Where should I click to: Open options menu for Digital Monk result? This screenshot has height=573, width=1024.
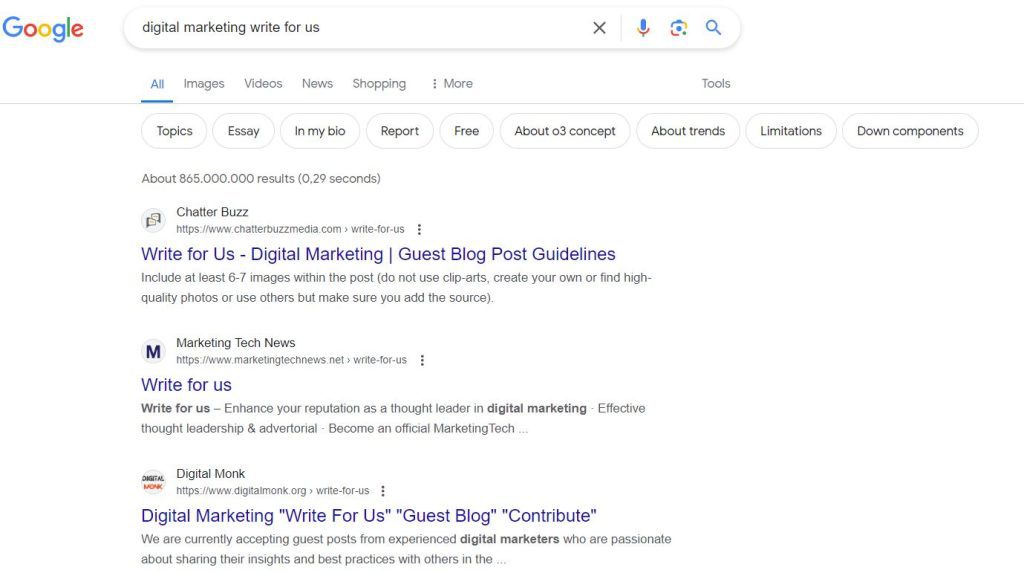[x=383, y=491]
